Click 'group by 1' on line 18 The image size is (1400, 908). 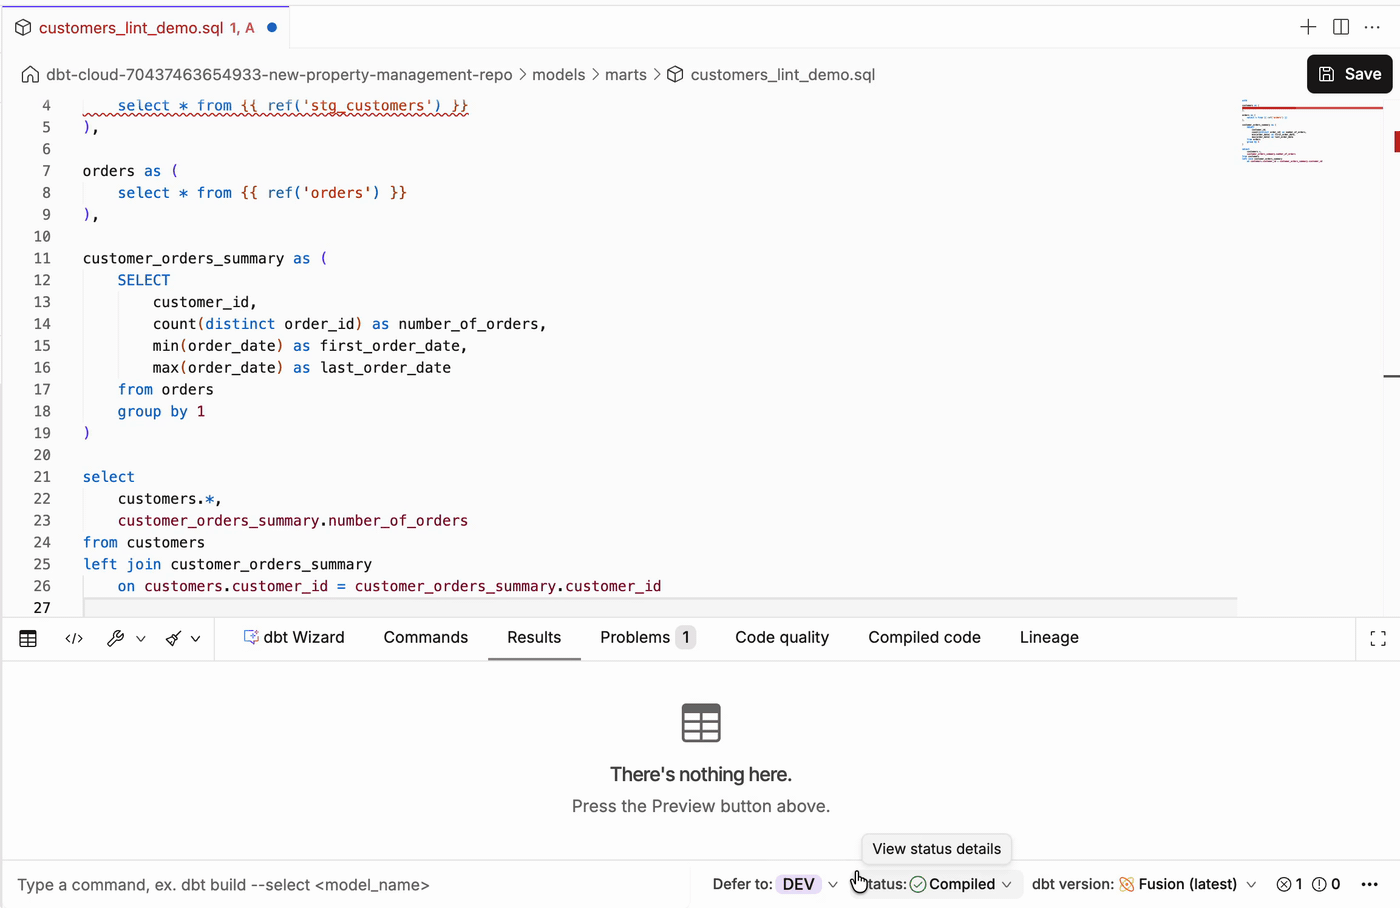161,411
